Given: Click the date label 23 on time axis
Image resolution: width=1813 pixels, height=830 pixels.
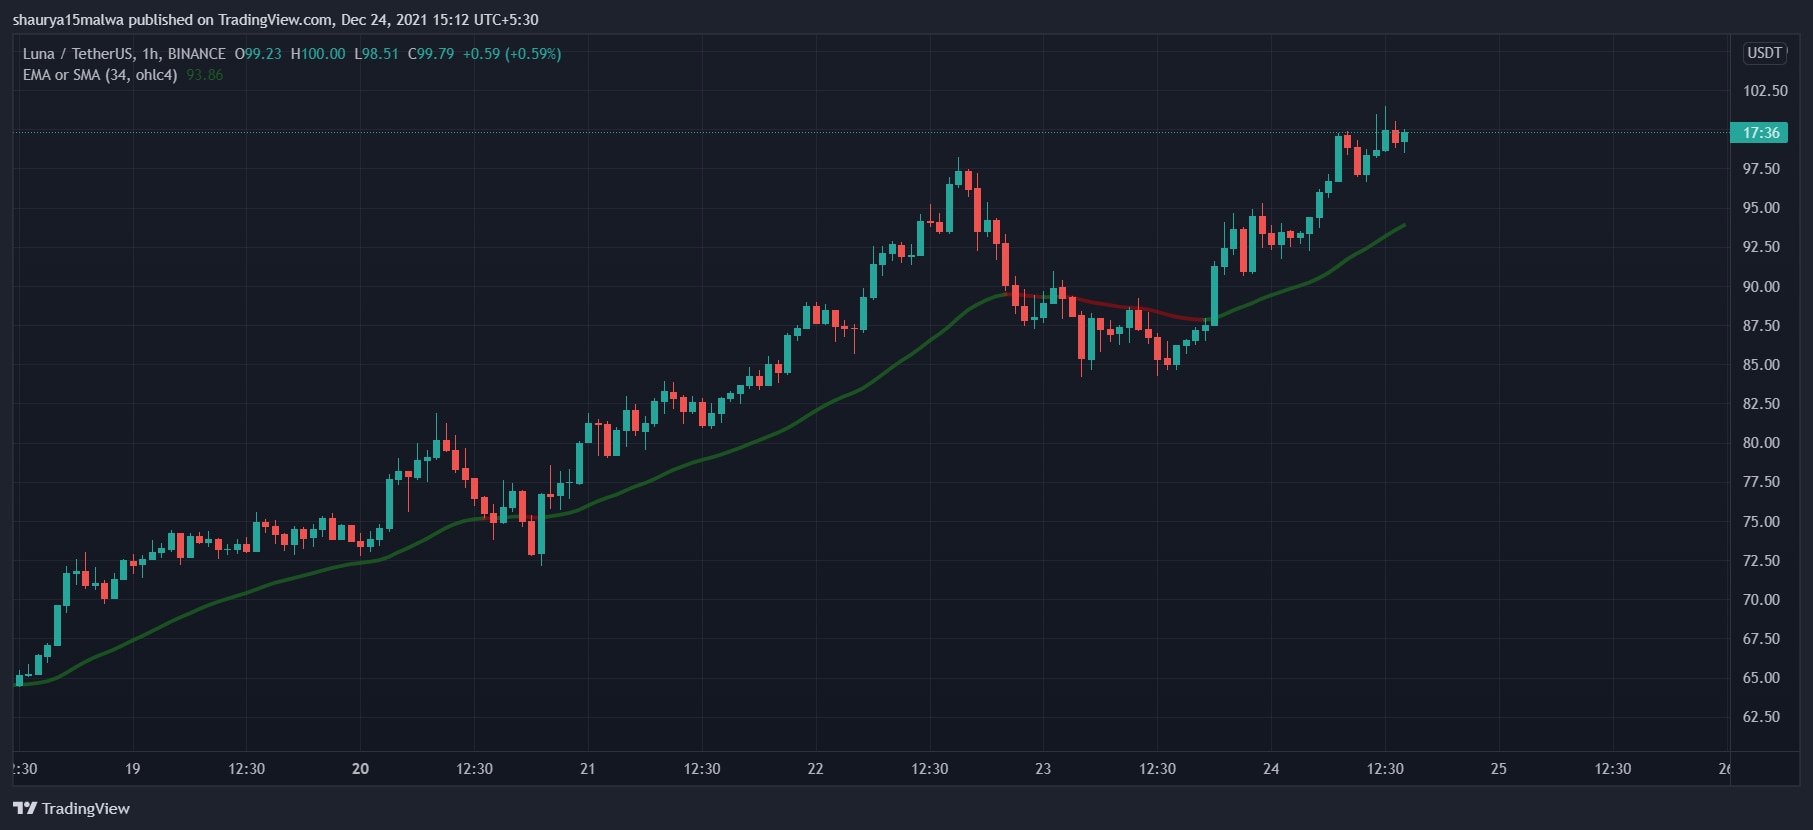Looking at the screenshot, I should coord(1043,769).
